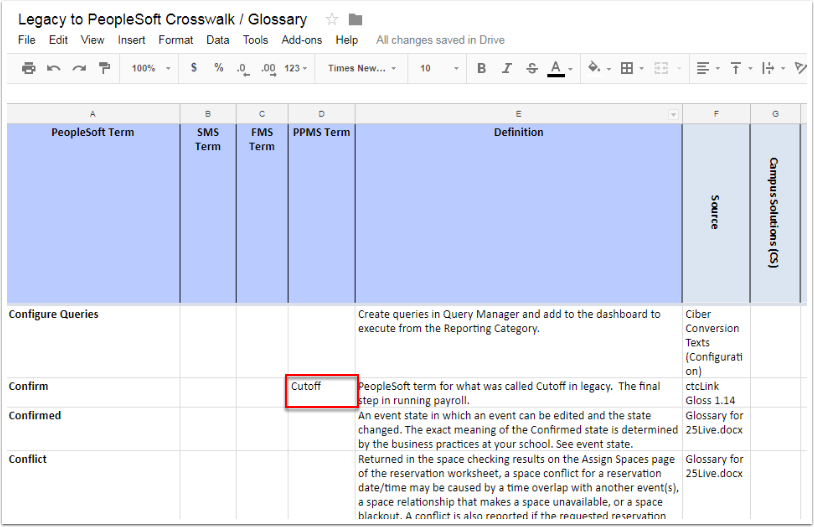The width and height of the screenshot is (814, 527).
Task: Select the Definition header cell
Action: [x=519, y=213]
